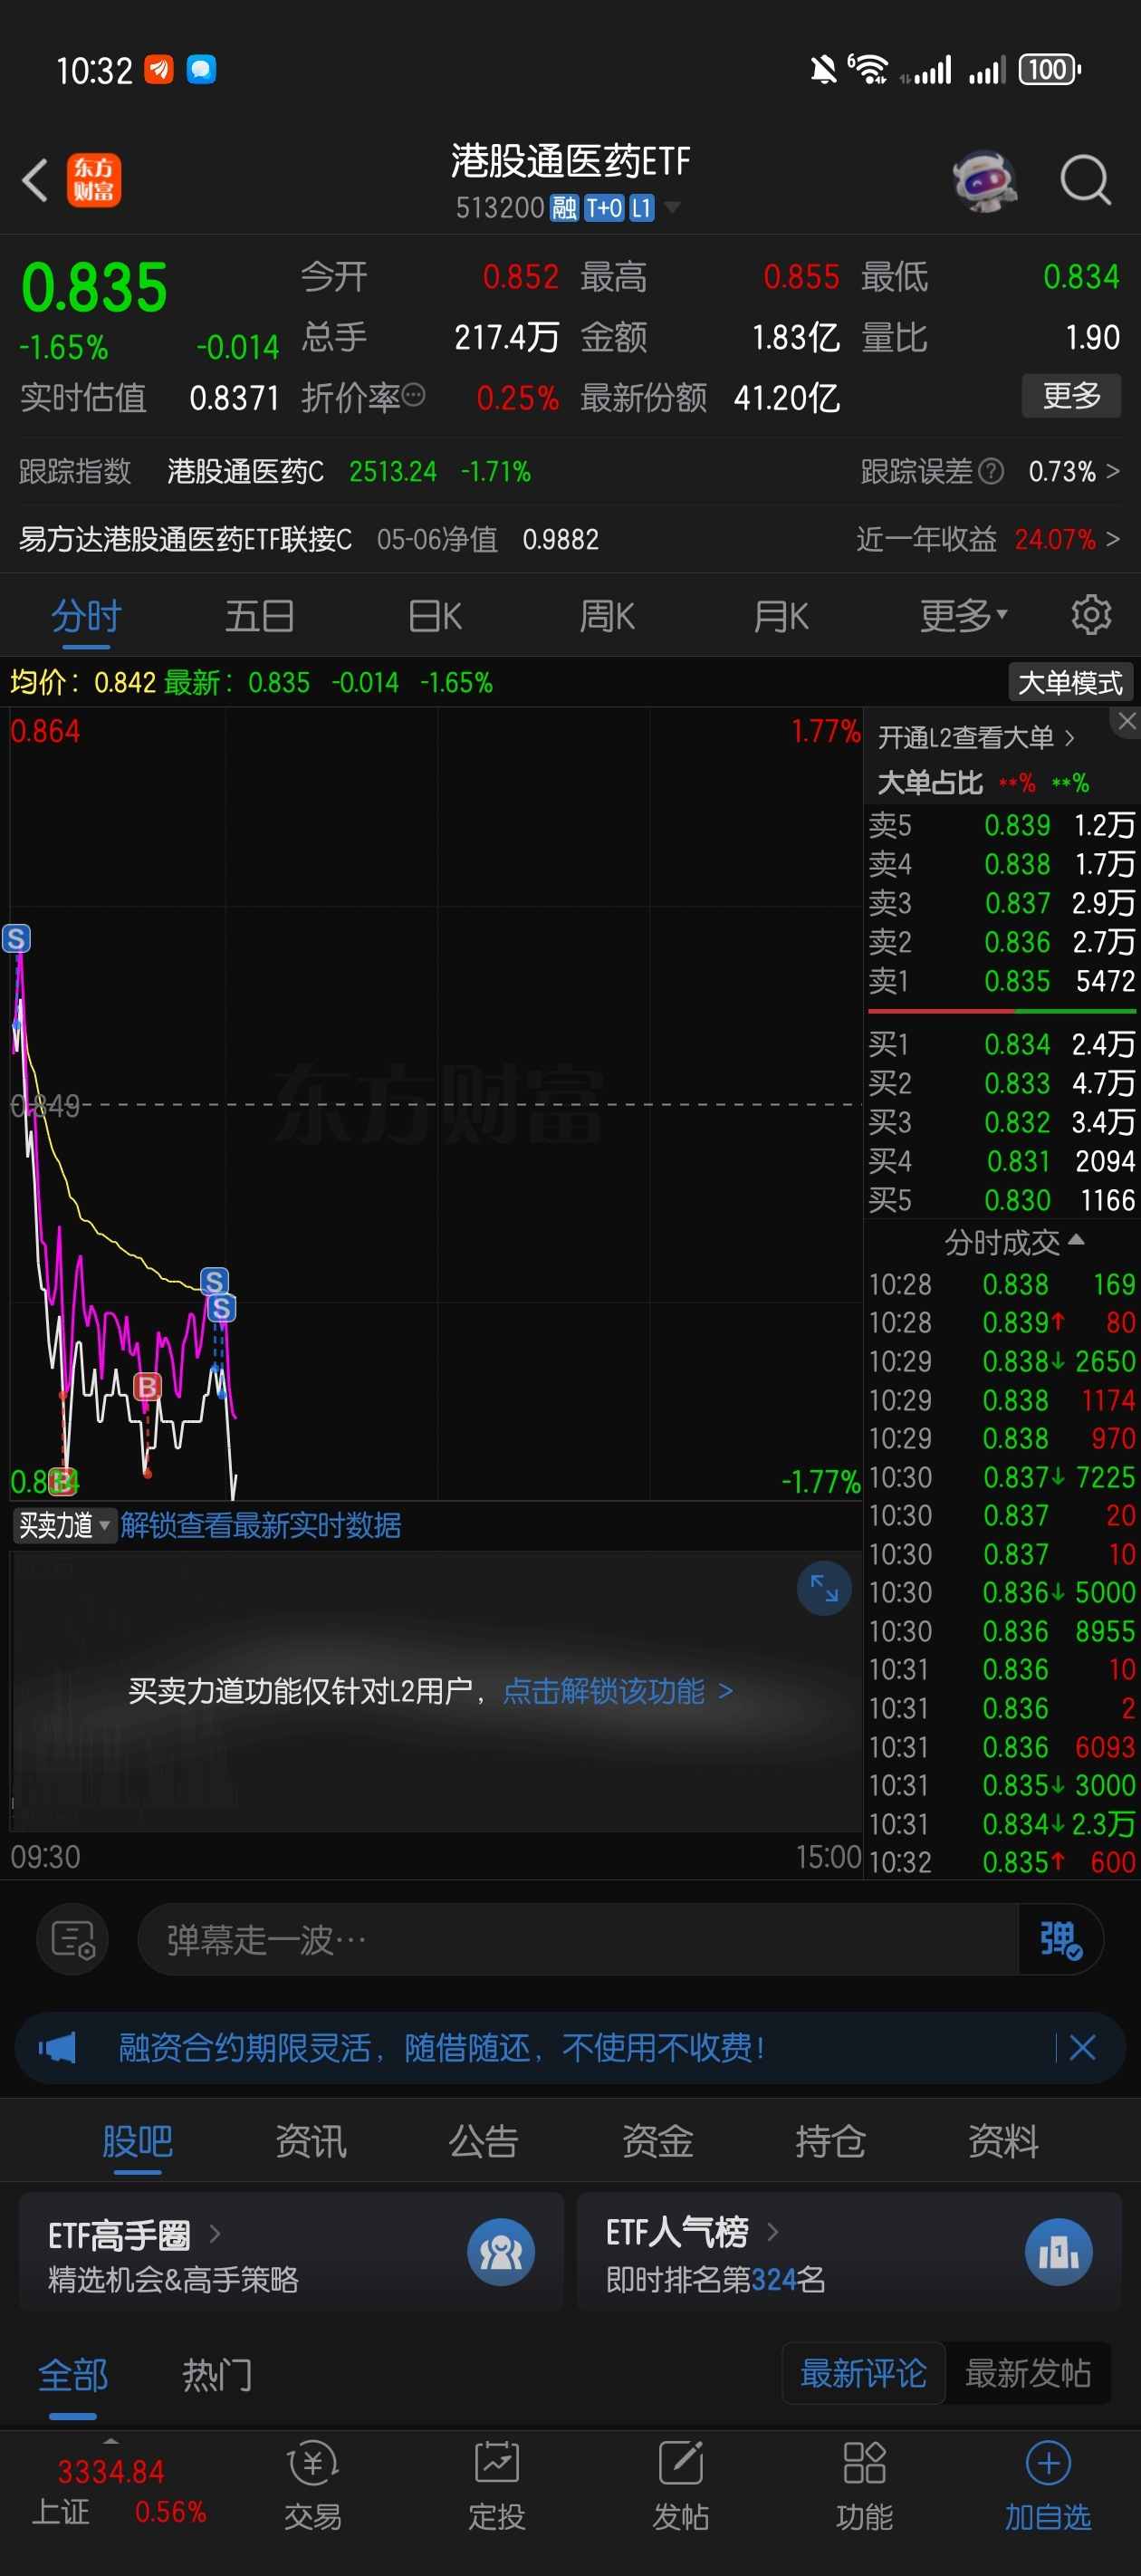This screenshot has width=1141, height=2576.
Task: Tap the 定投 chart icon
Action: coord(496,2463)
